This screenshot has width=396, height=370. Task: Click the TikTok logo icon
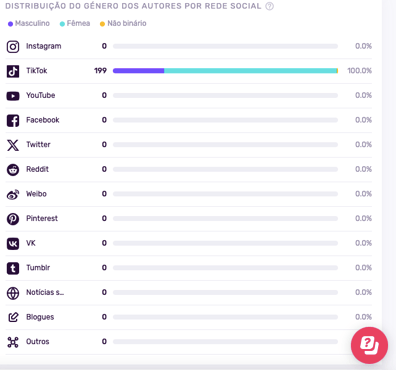point(13,71)
